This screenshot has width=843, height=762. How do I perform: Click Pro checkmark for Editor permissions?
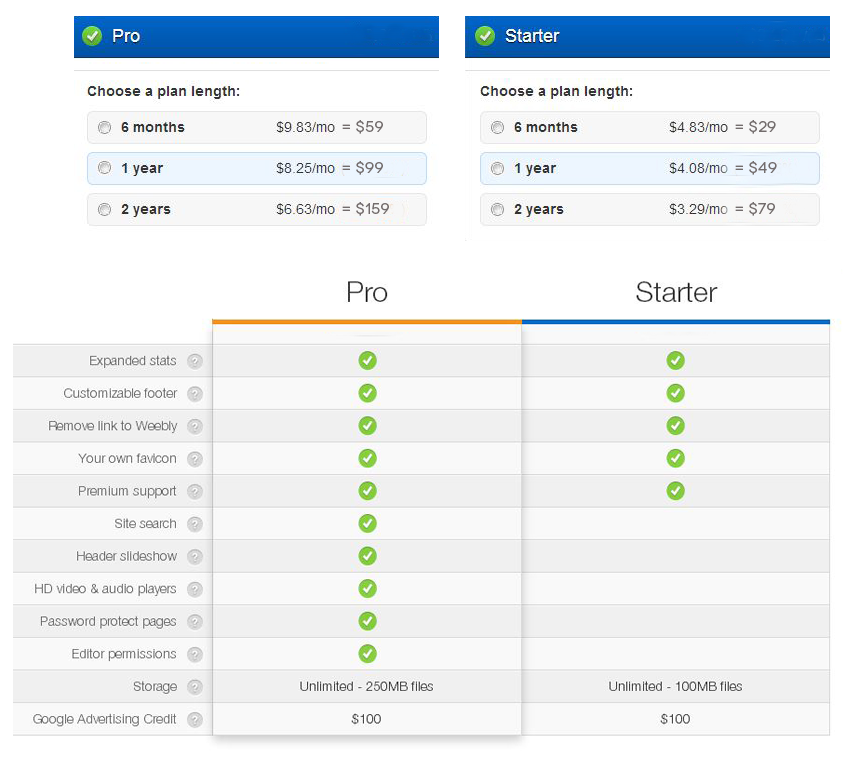[x=368, y=653]
